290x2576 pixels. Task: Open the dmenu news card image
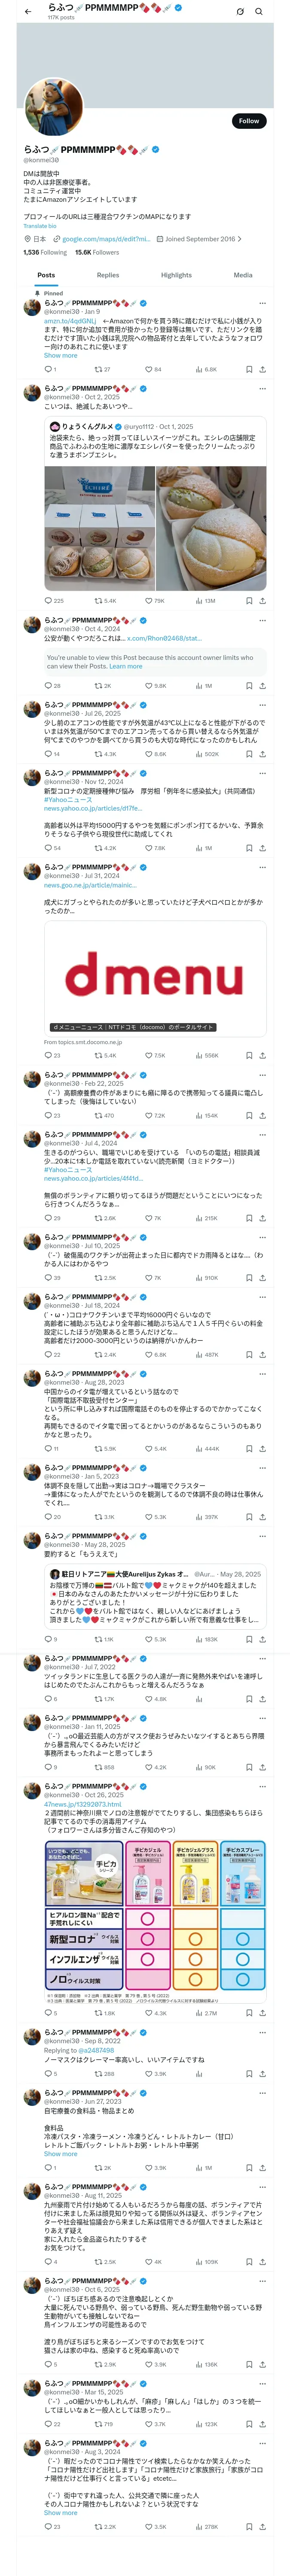coord(155,976)
